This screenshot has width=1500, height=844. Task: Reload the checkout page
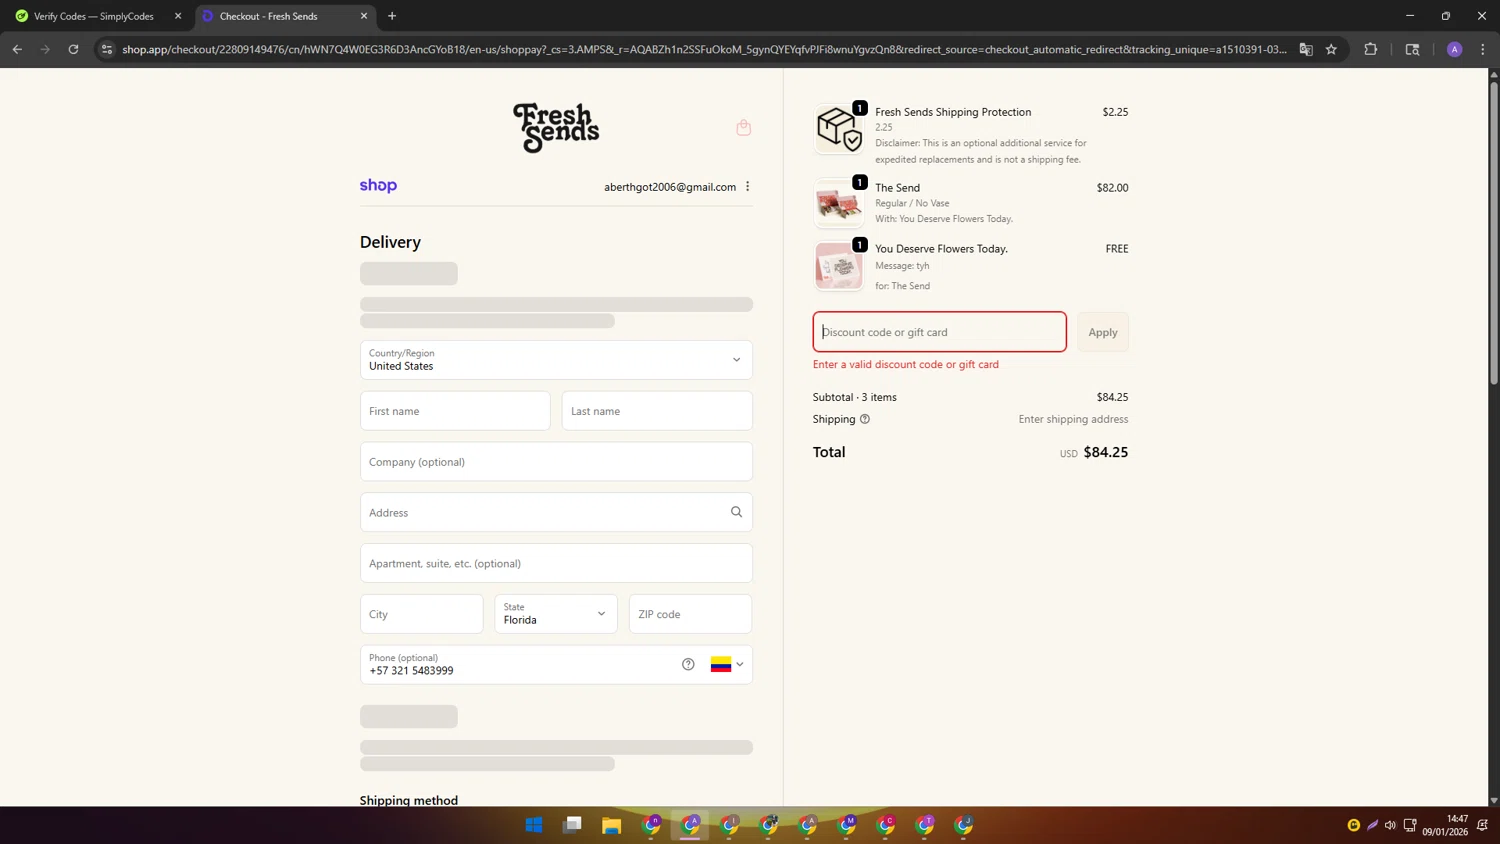tap(73, 49)
